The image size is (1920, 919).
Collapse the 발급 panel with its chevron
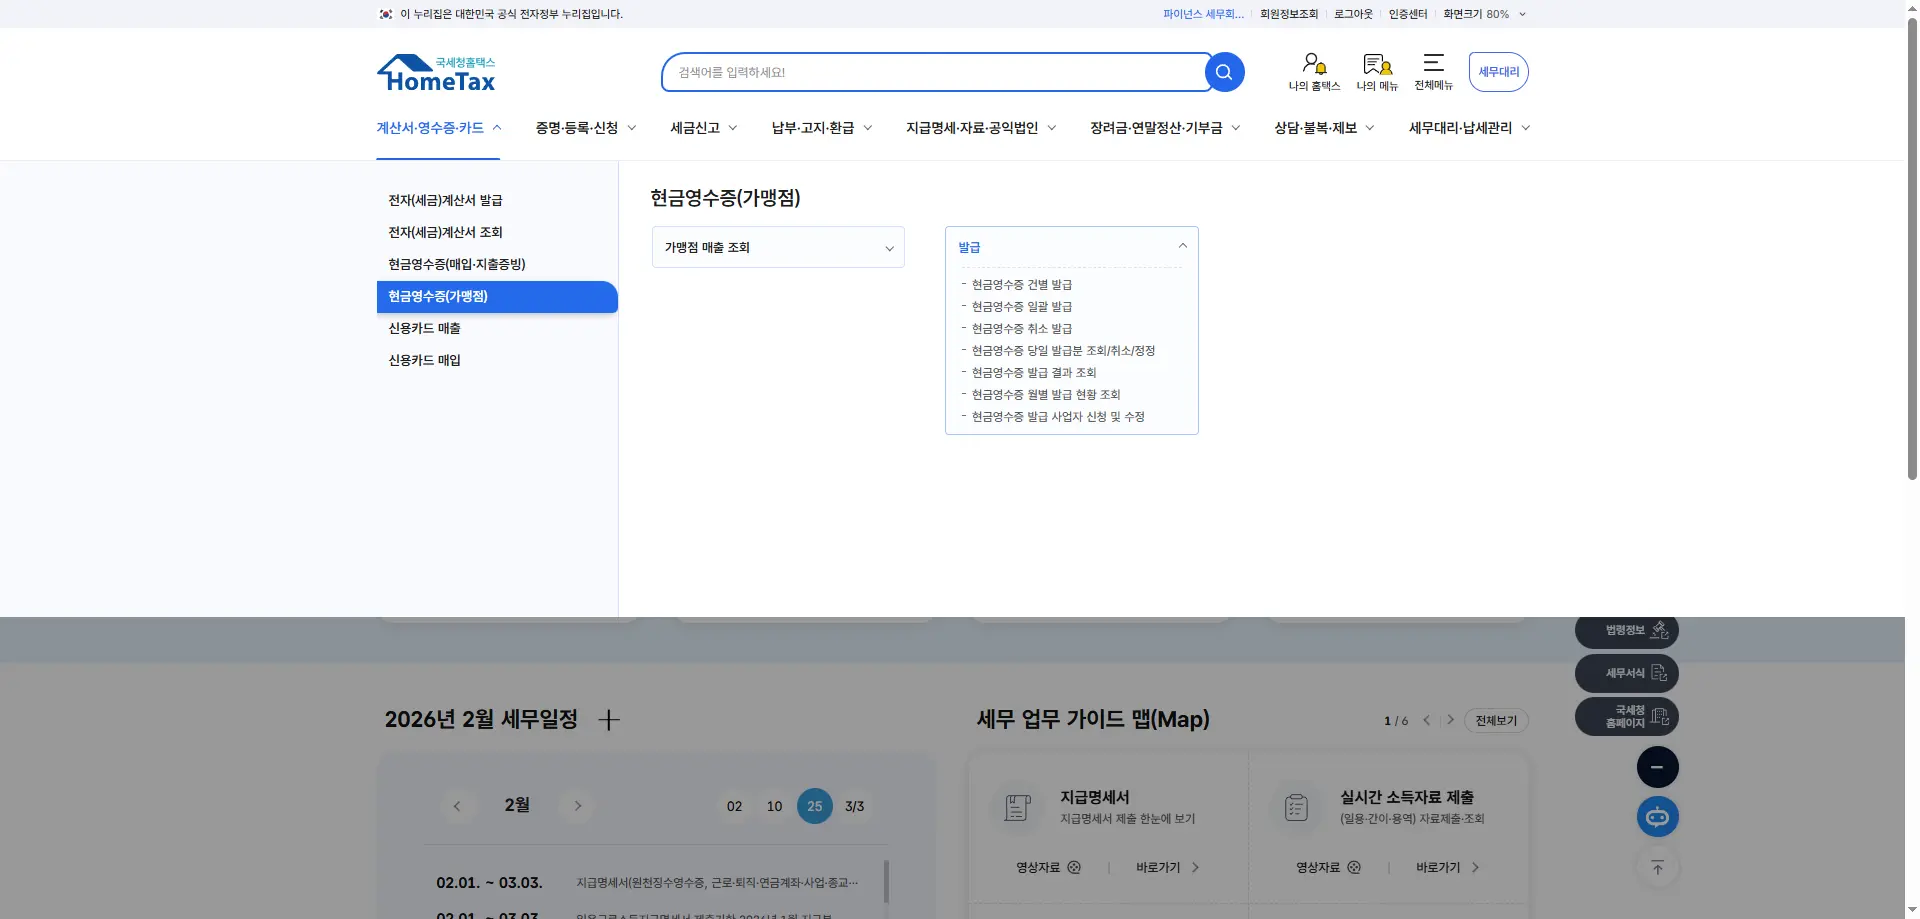(1182, 245)
